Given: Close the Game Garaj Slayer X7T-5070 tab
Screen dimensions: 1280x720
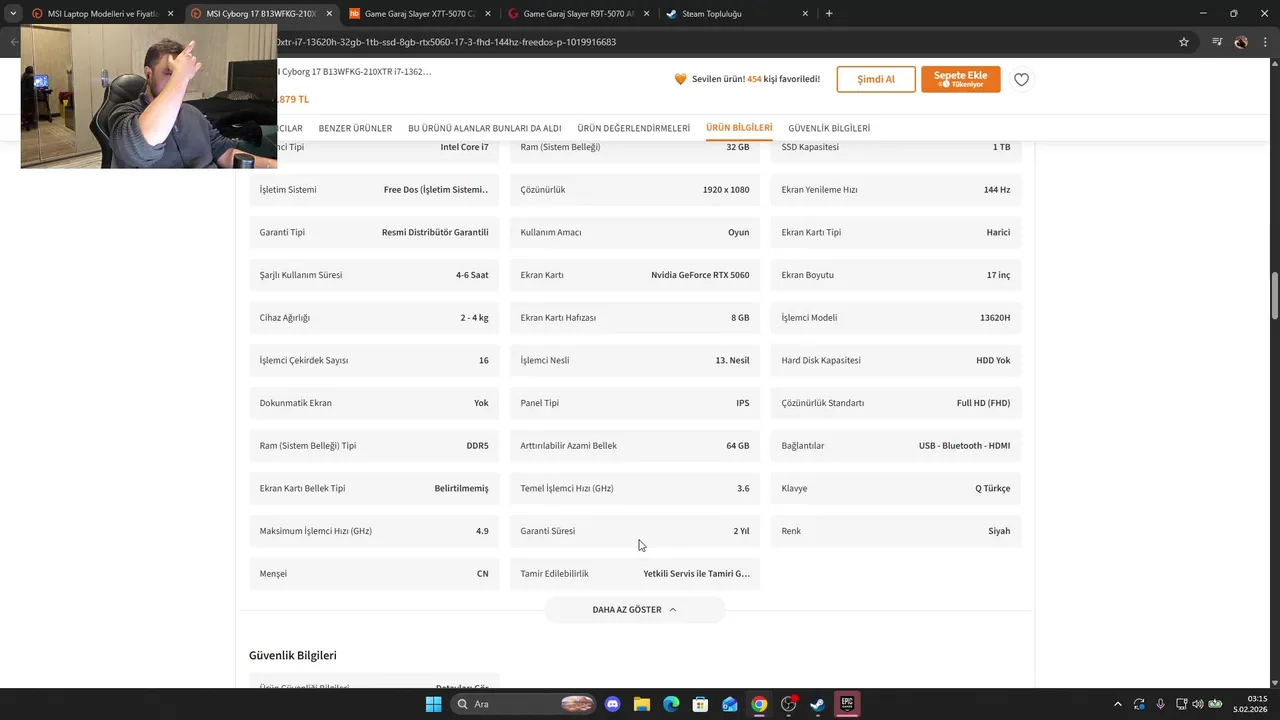Looking at the screenshot, I should 486,14.
